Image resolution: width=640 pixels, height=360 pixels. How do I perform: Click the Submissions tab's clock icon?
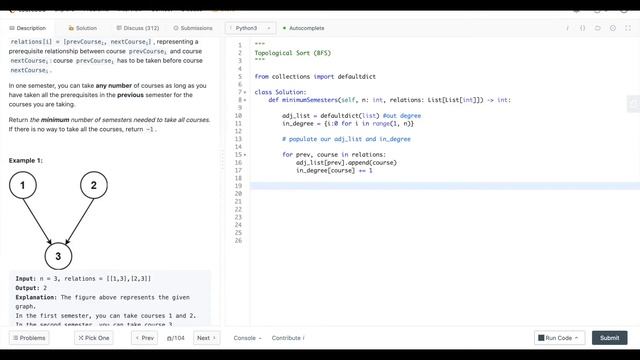coord(176,28)
